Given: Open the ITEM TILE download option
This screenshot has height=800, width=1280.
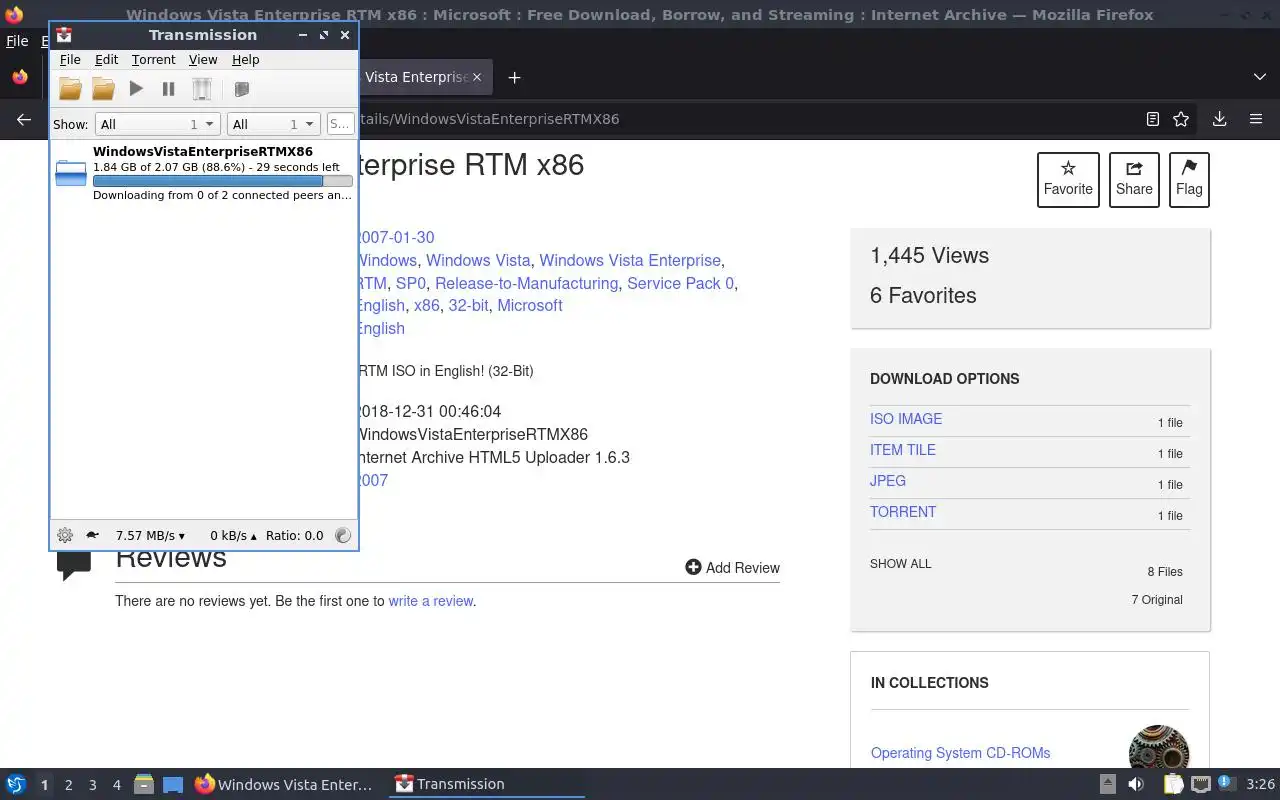Looking at the screenshot, I should tap(903, 450).
